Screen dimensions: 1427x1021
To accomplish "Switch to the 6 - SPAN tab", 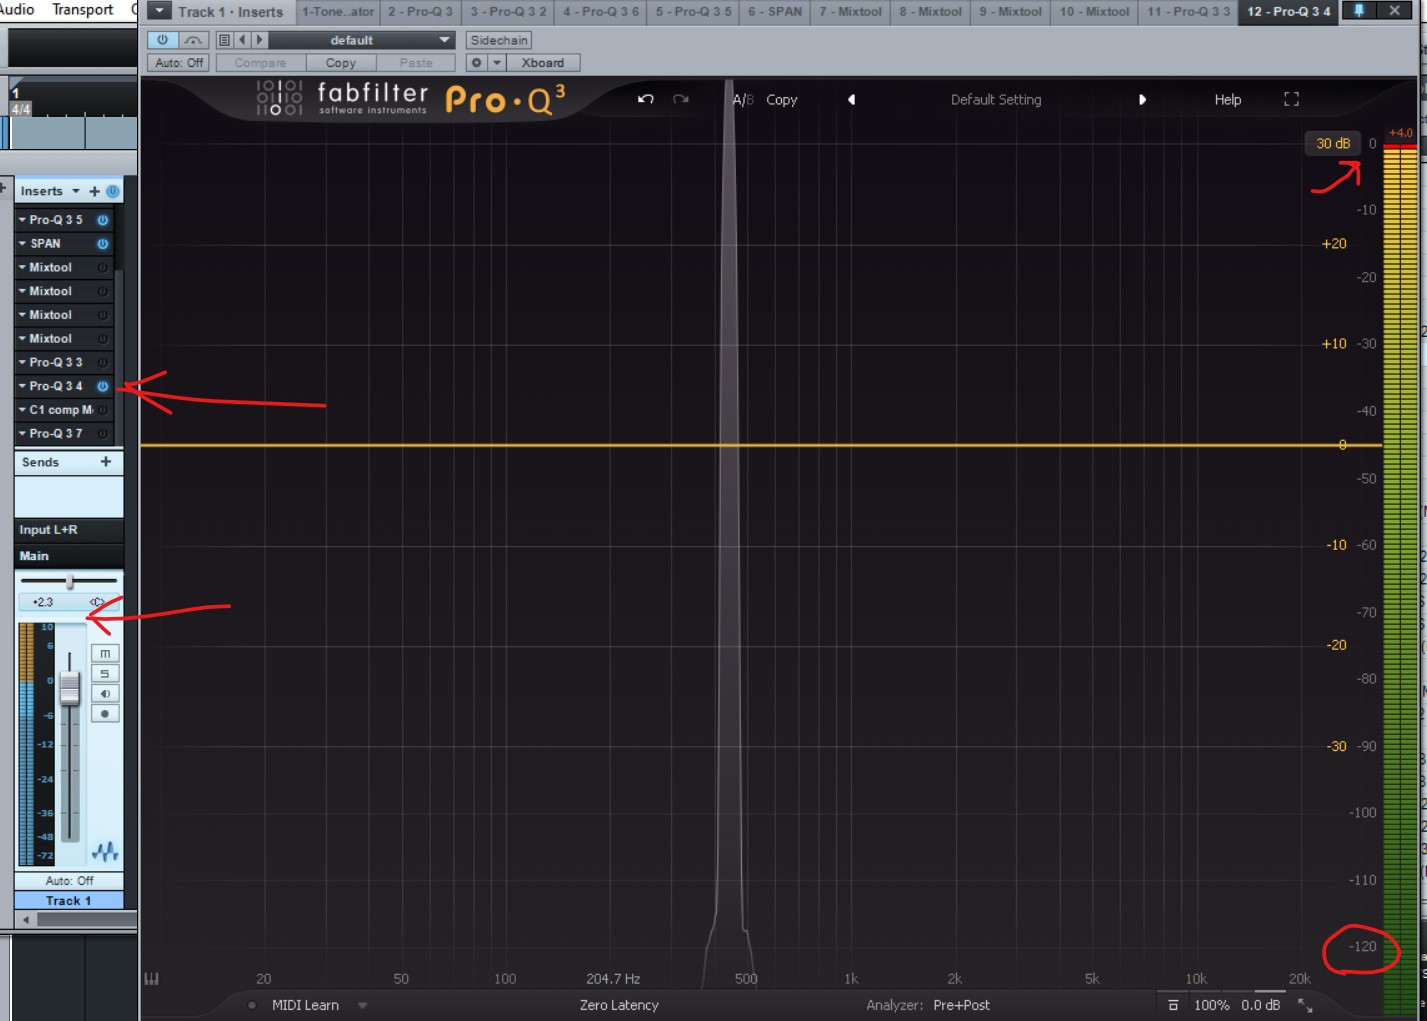I will coord(775,11).
